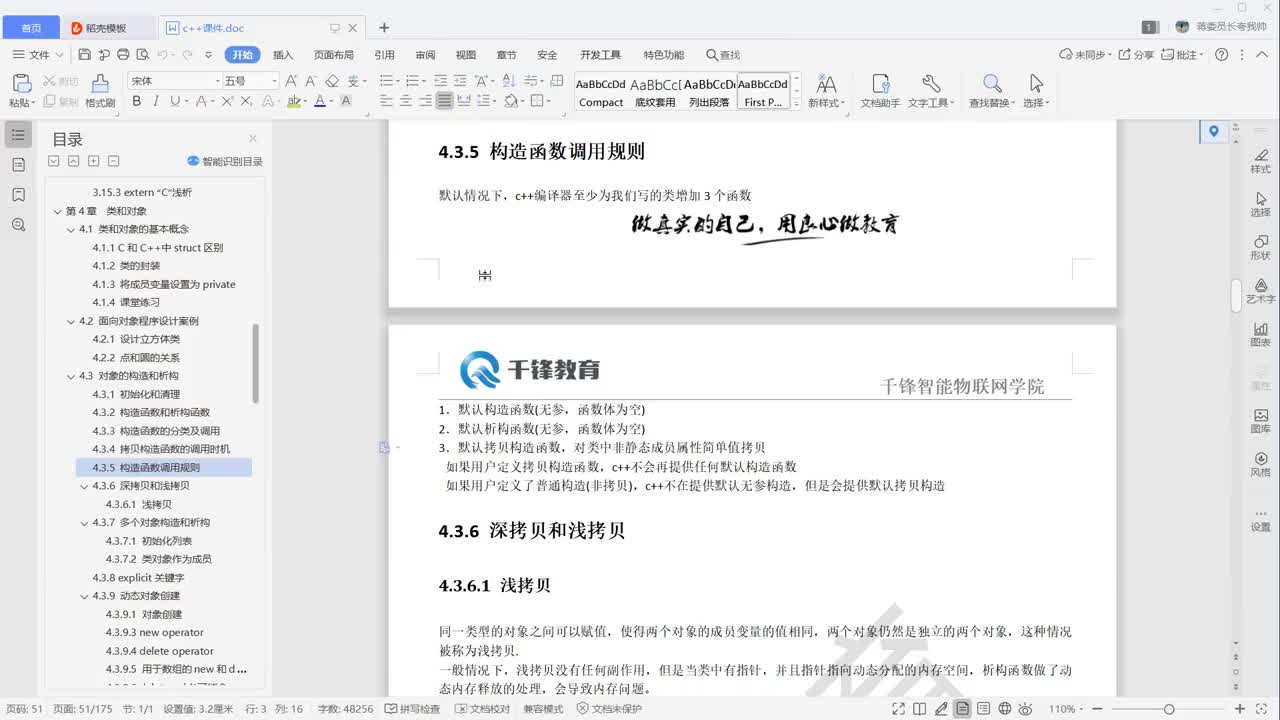
Task: Align text to the center
Action: pyautogui.click(x=406, y=101)
